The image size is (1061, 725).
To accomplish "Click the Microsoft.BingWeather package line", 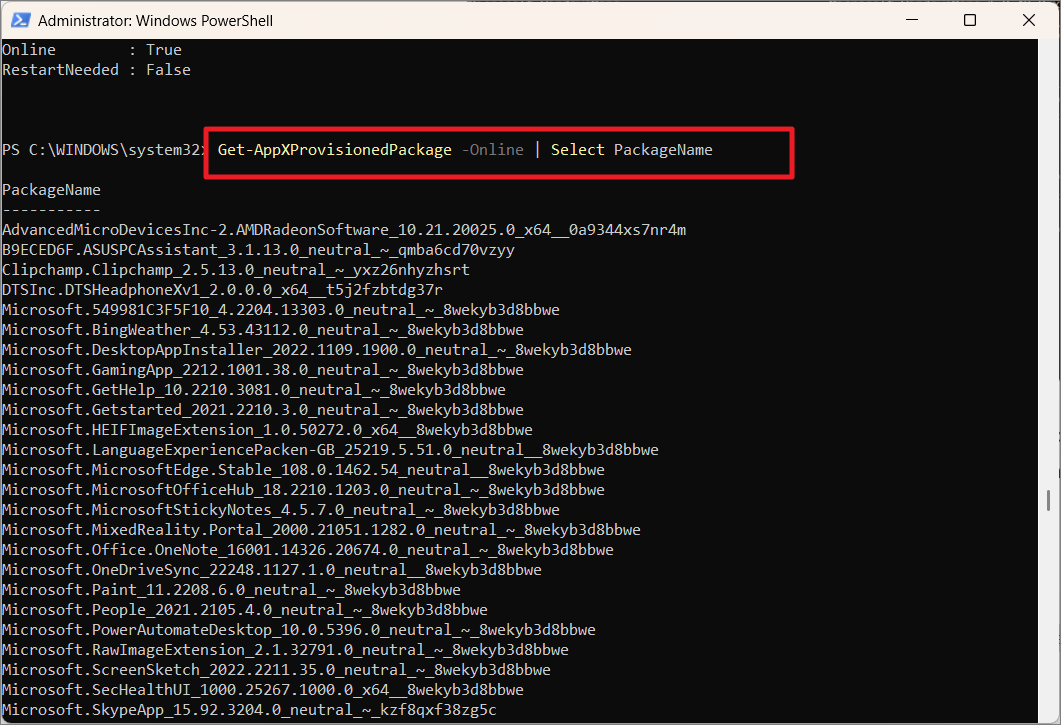I will point(263,330).
